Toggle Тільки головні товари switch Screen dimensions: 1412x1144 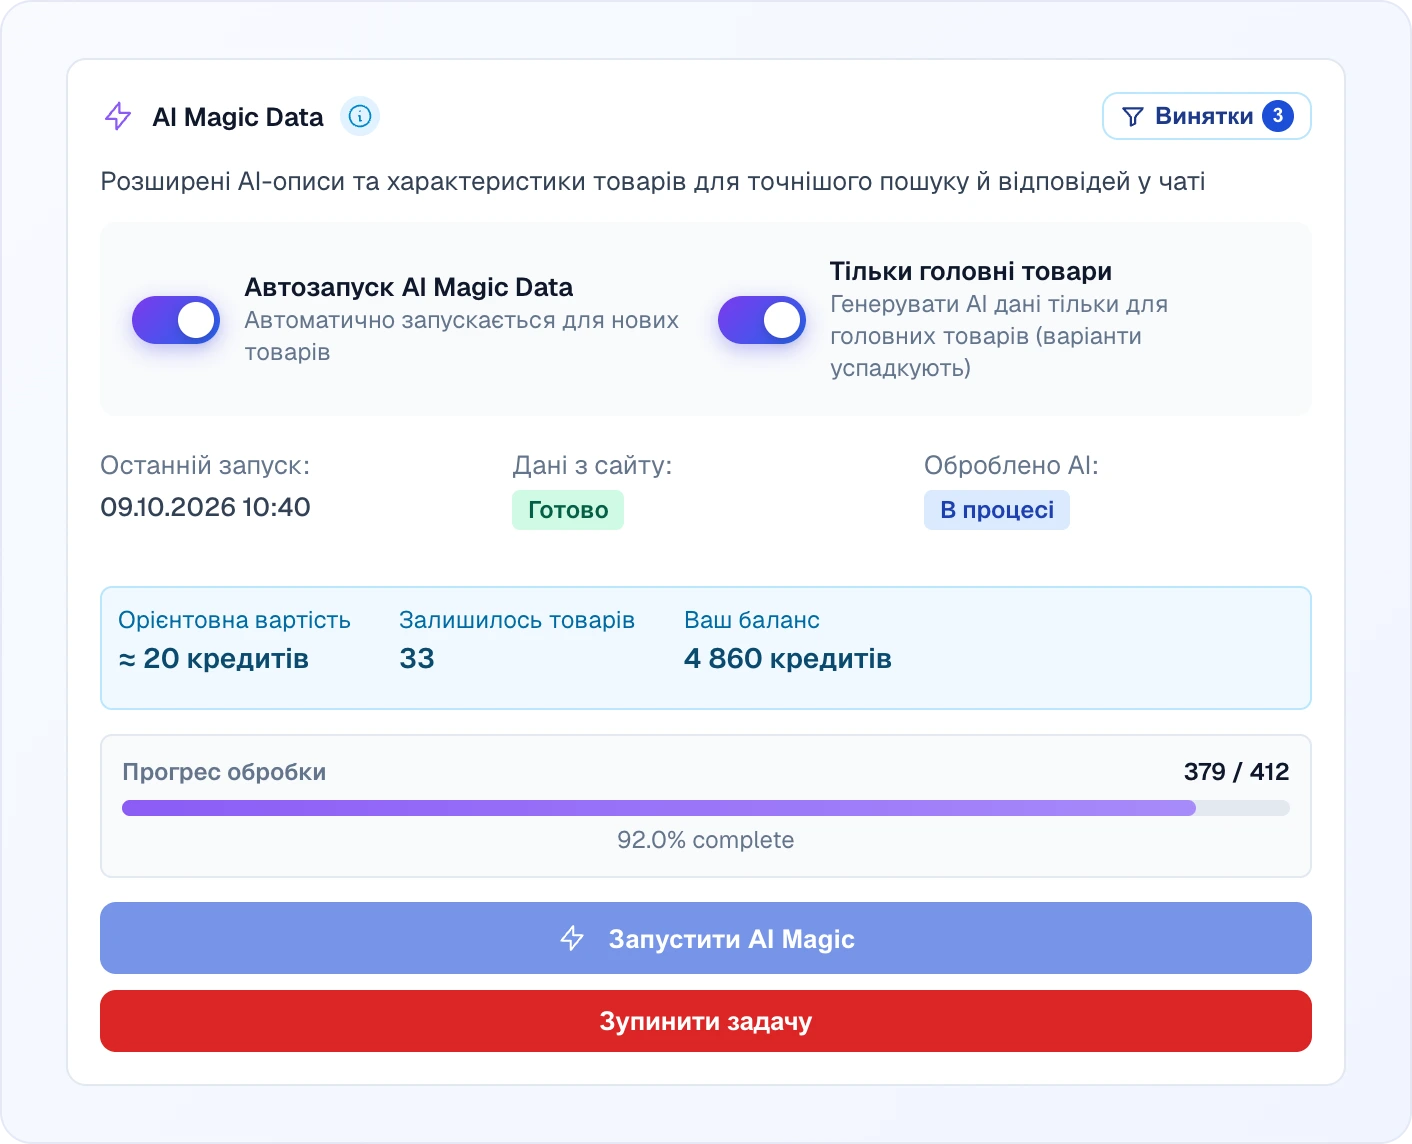[762, 320]
